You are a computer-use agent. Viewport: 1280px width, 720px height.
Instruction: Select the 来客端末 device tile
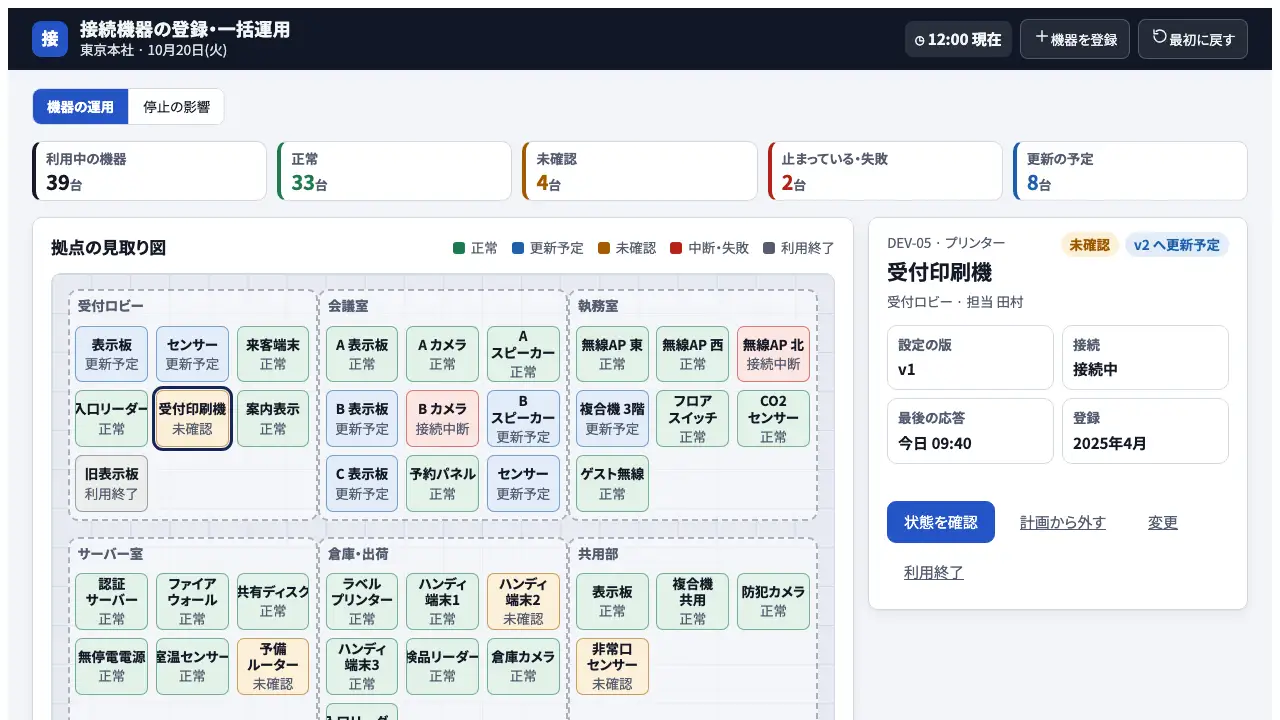tap(273, 354)
